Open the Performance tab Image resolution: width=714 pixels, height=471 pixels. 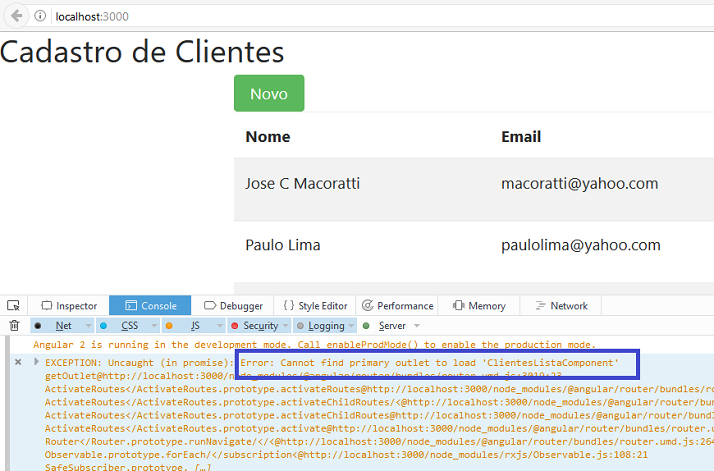point(397,305)
